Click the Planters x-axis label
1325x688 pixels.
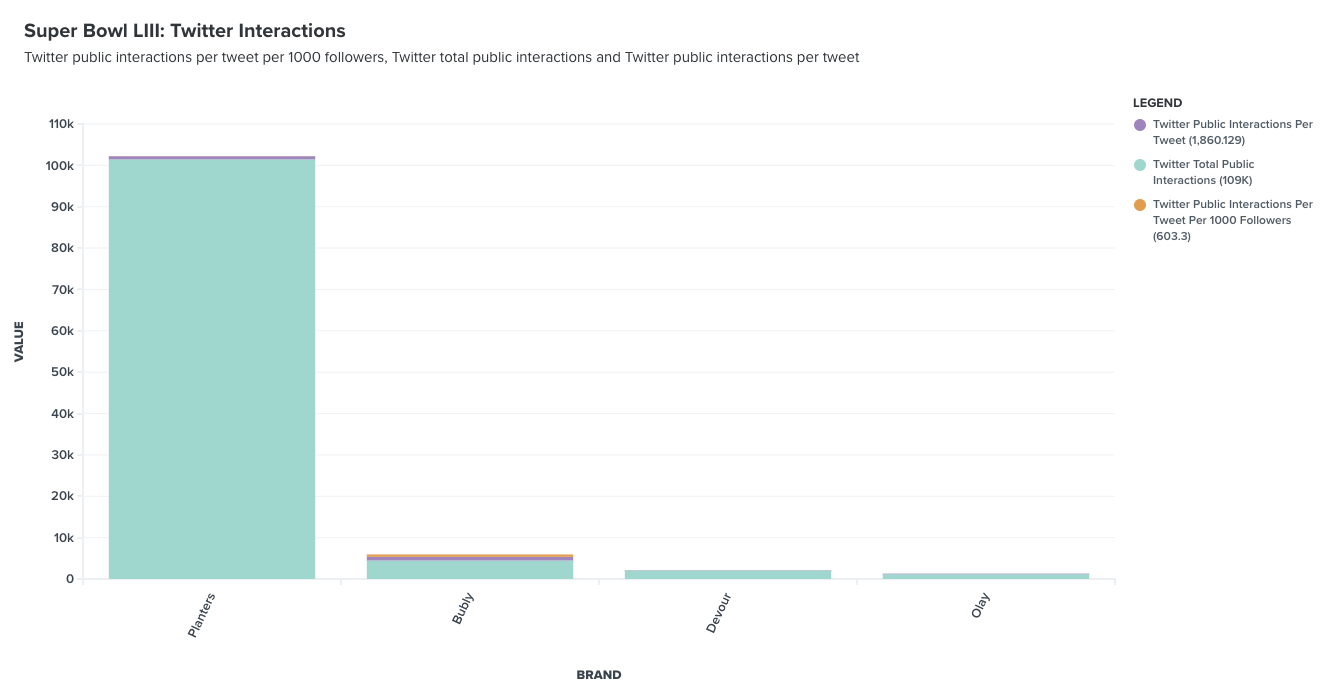(x=202, y=615)
